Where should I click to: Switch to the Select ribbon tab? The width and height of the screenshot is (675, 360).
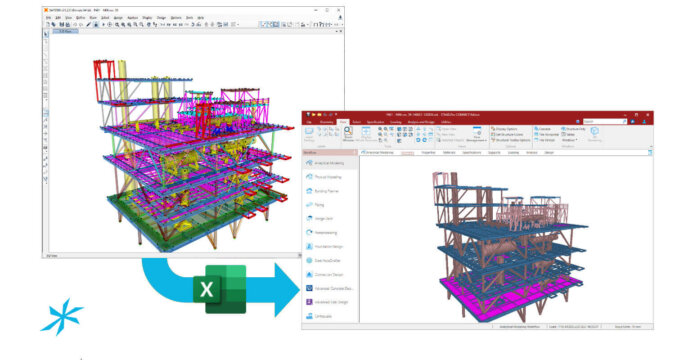(x=356, y=122)
